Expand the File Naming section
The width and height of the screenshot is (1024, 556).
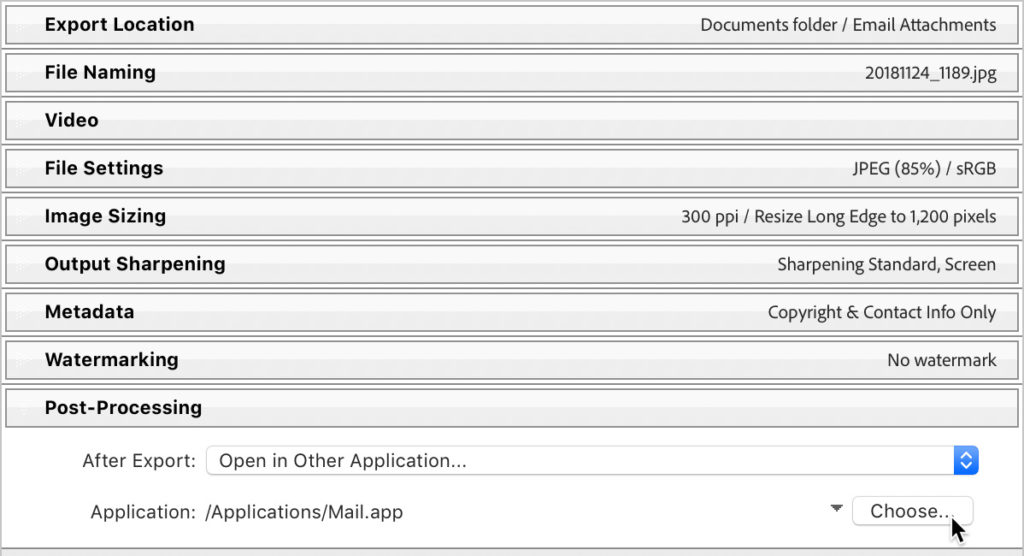[x=100, y=72]
